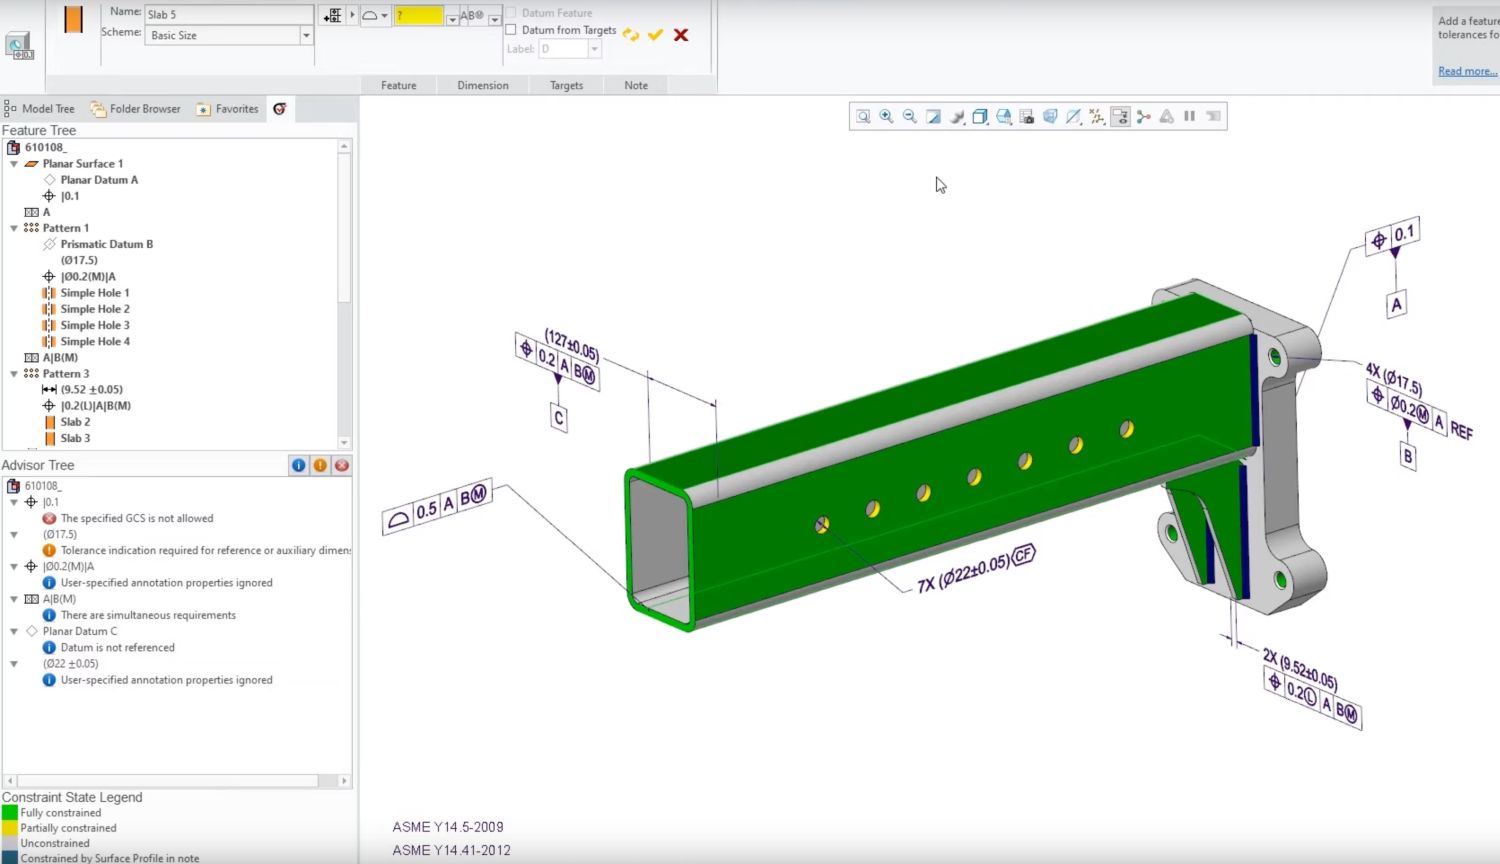Click the yellow tolerance value field

419,16
